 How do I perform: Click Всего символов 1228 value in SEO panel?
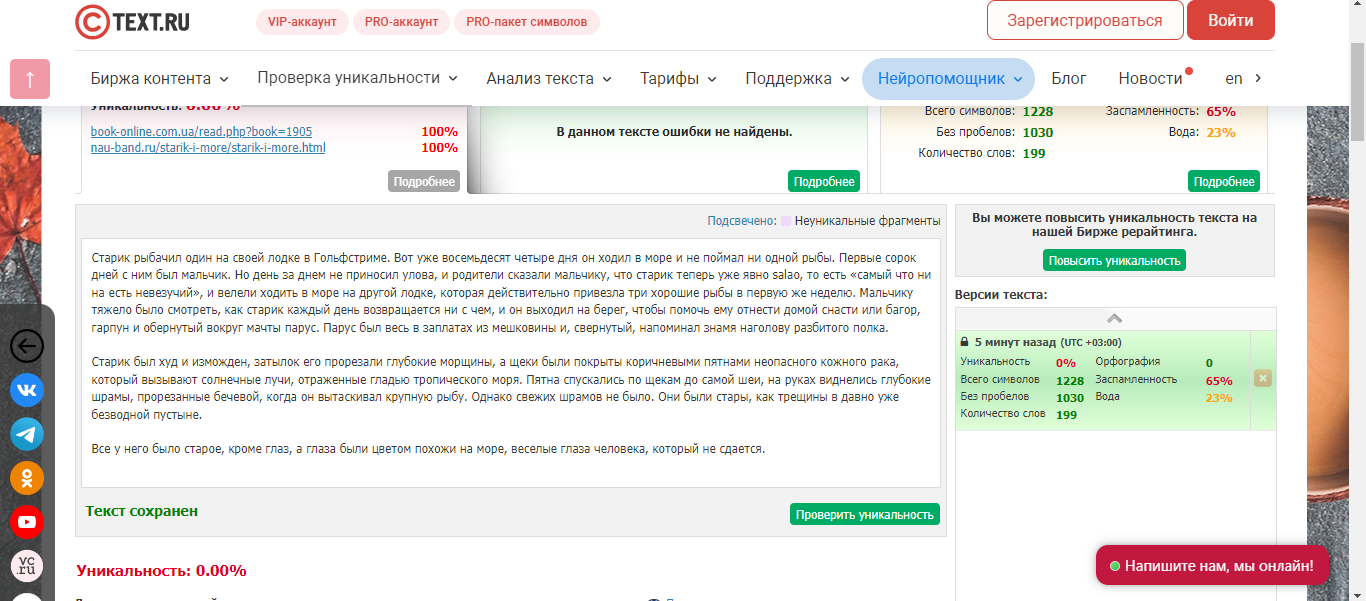(x=1038, y=111)
